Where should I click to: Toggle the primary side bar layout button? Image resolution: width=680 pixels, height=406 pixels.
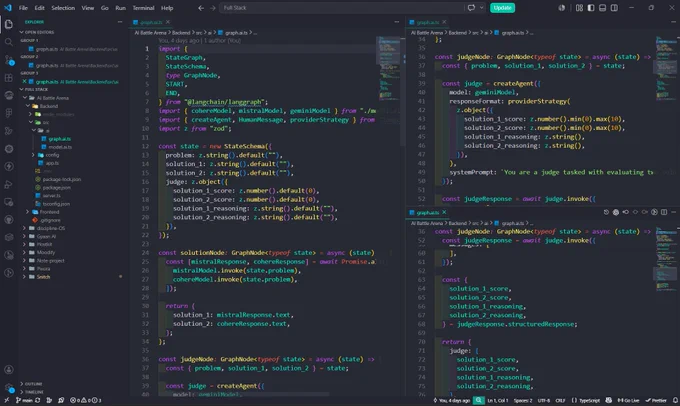click(591, 8)
